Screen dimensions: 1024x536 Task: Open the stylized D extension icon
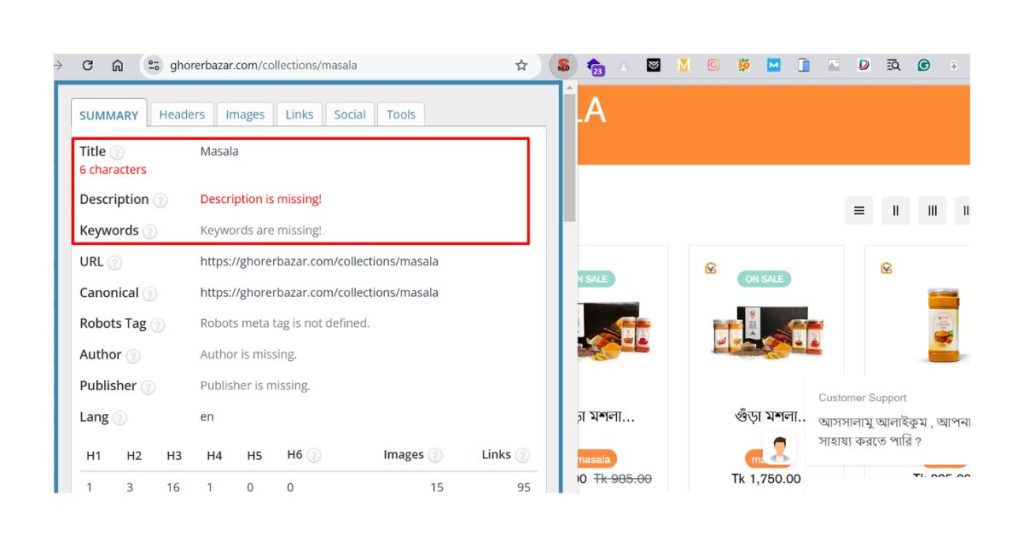[x=863, y=65]
